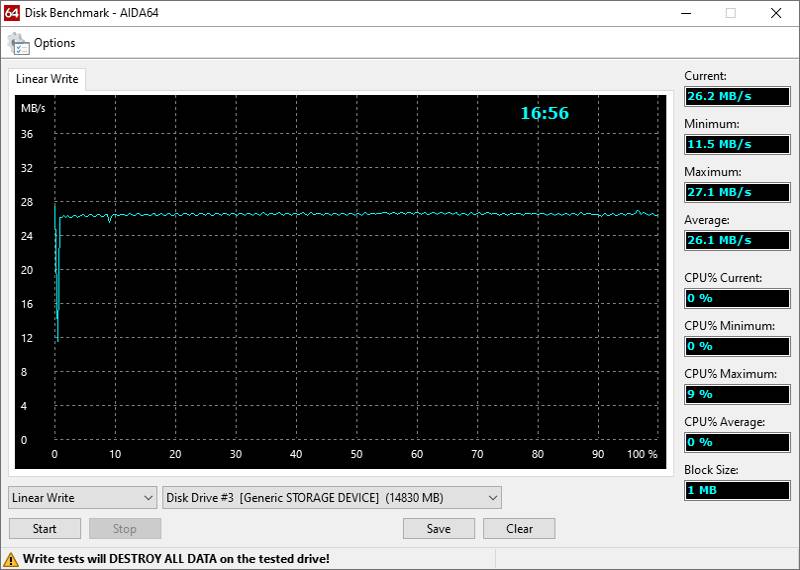Maximize the Disk Benchmark window
The image size is (800, 570).
coord(730,13)
